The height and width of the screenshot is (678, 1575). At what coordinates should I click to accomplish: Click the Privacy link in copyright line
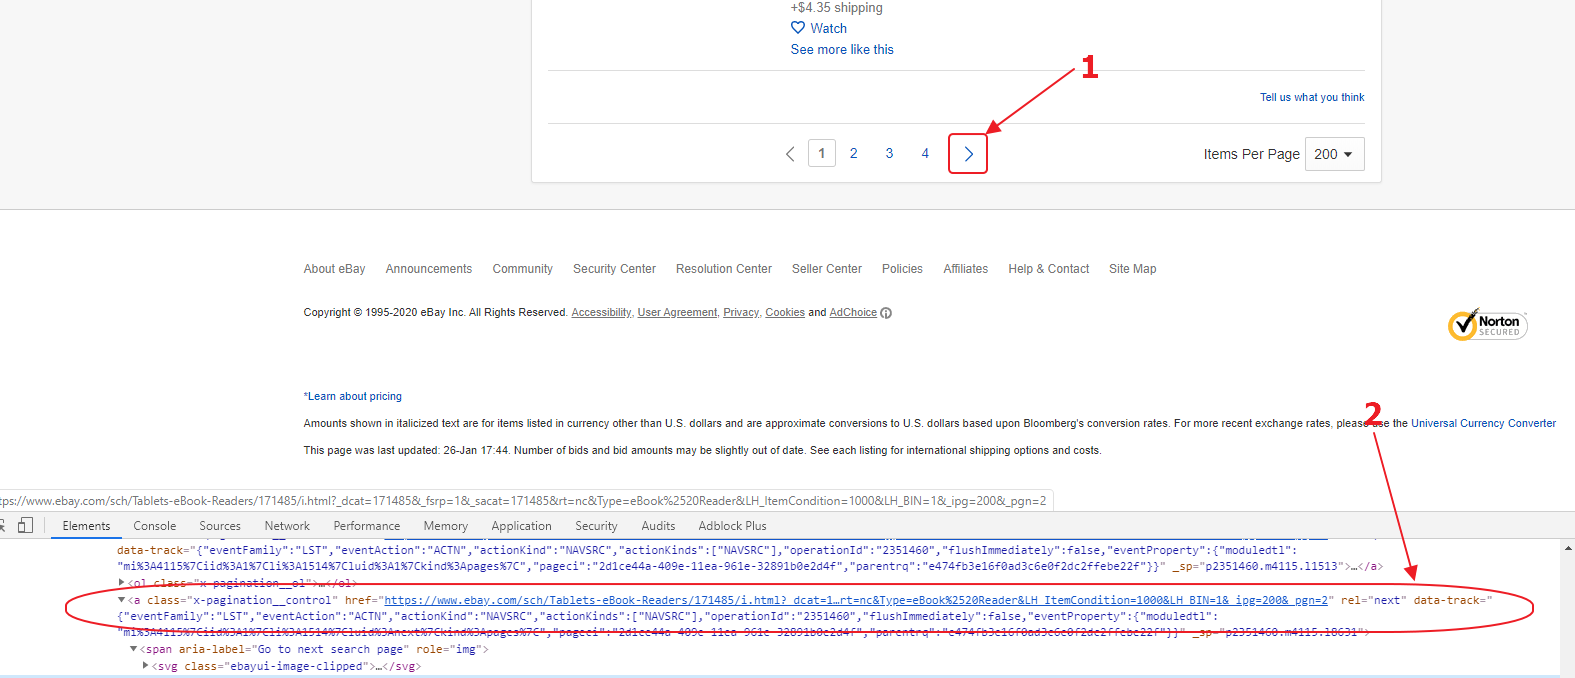pos(741,313)
